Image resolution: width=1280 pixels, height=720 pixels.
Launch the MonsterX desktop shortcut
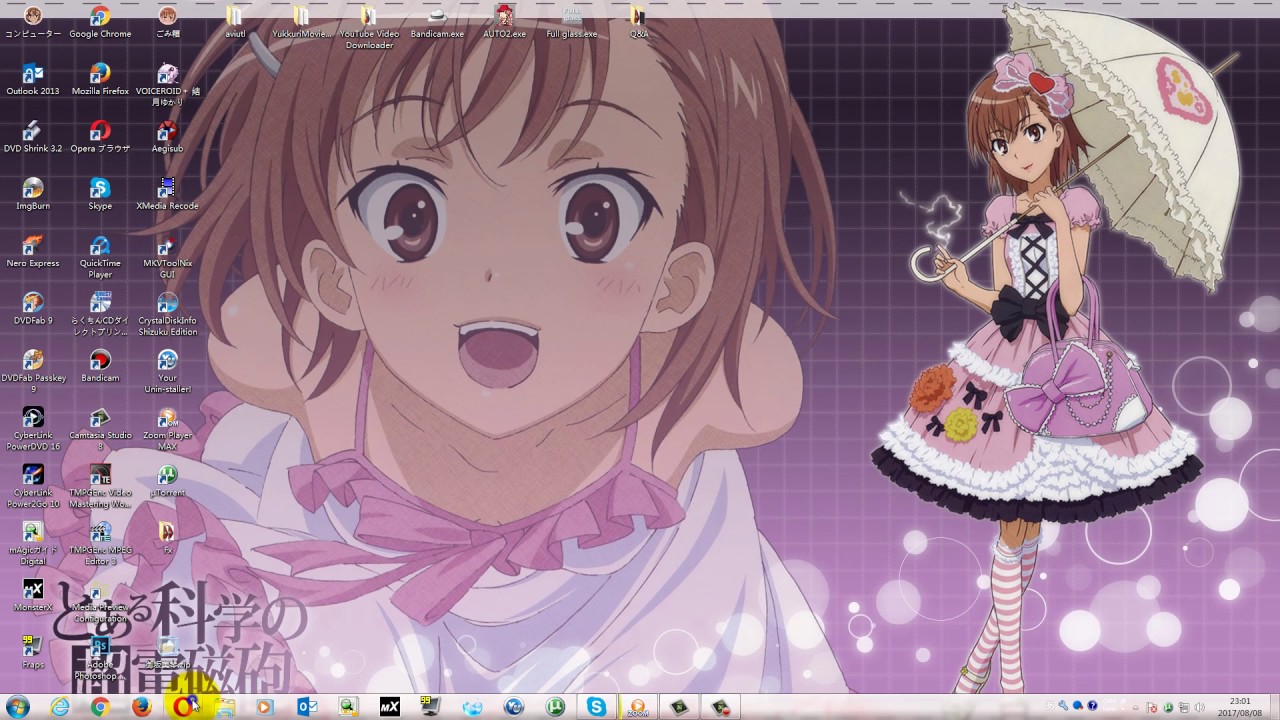[33, 596]
